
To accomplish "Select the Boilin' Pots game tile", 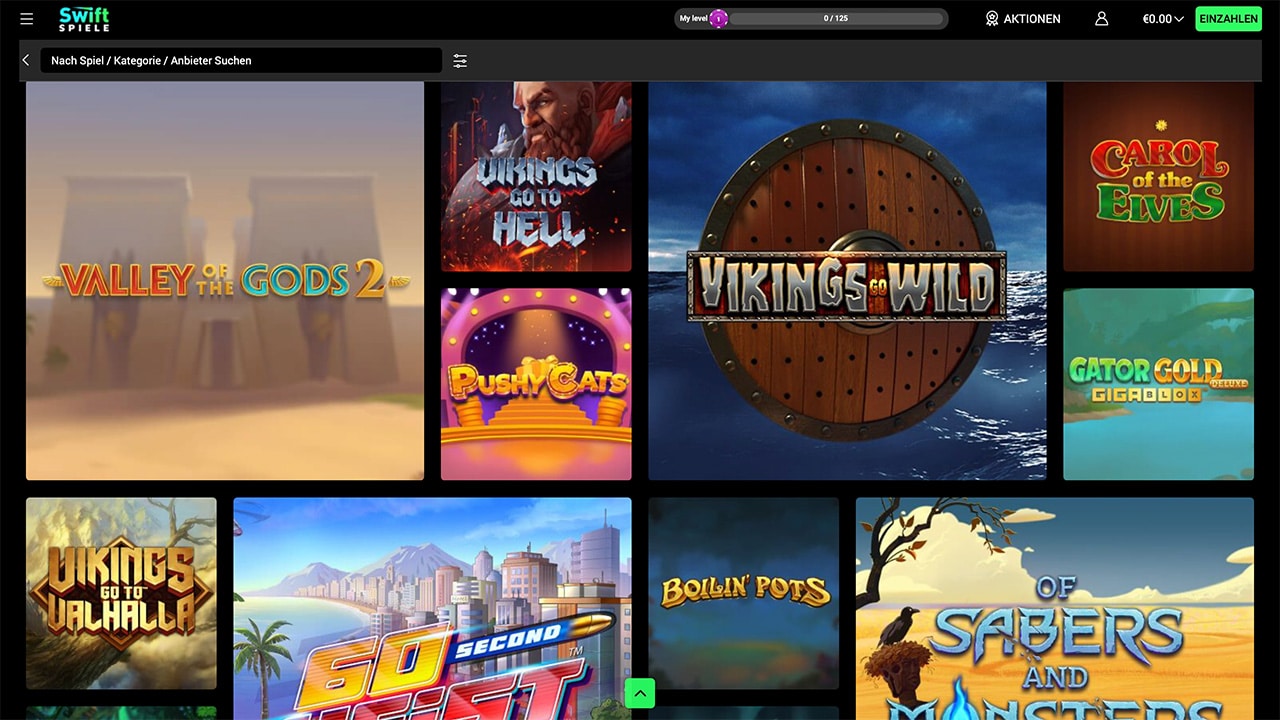I will (743, 593).
